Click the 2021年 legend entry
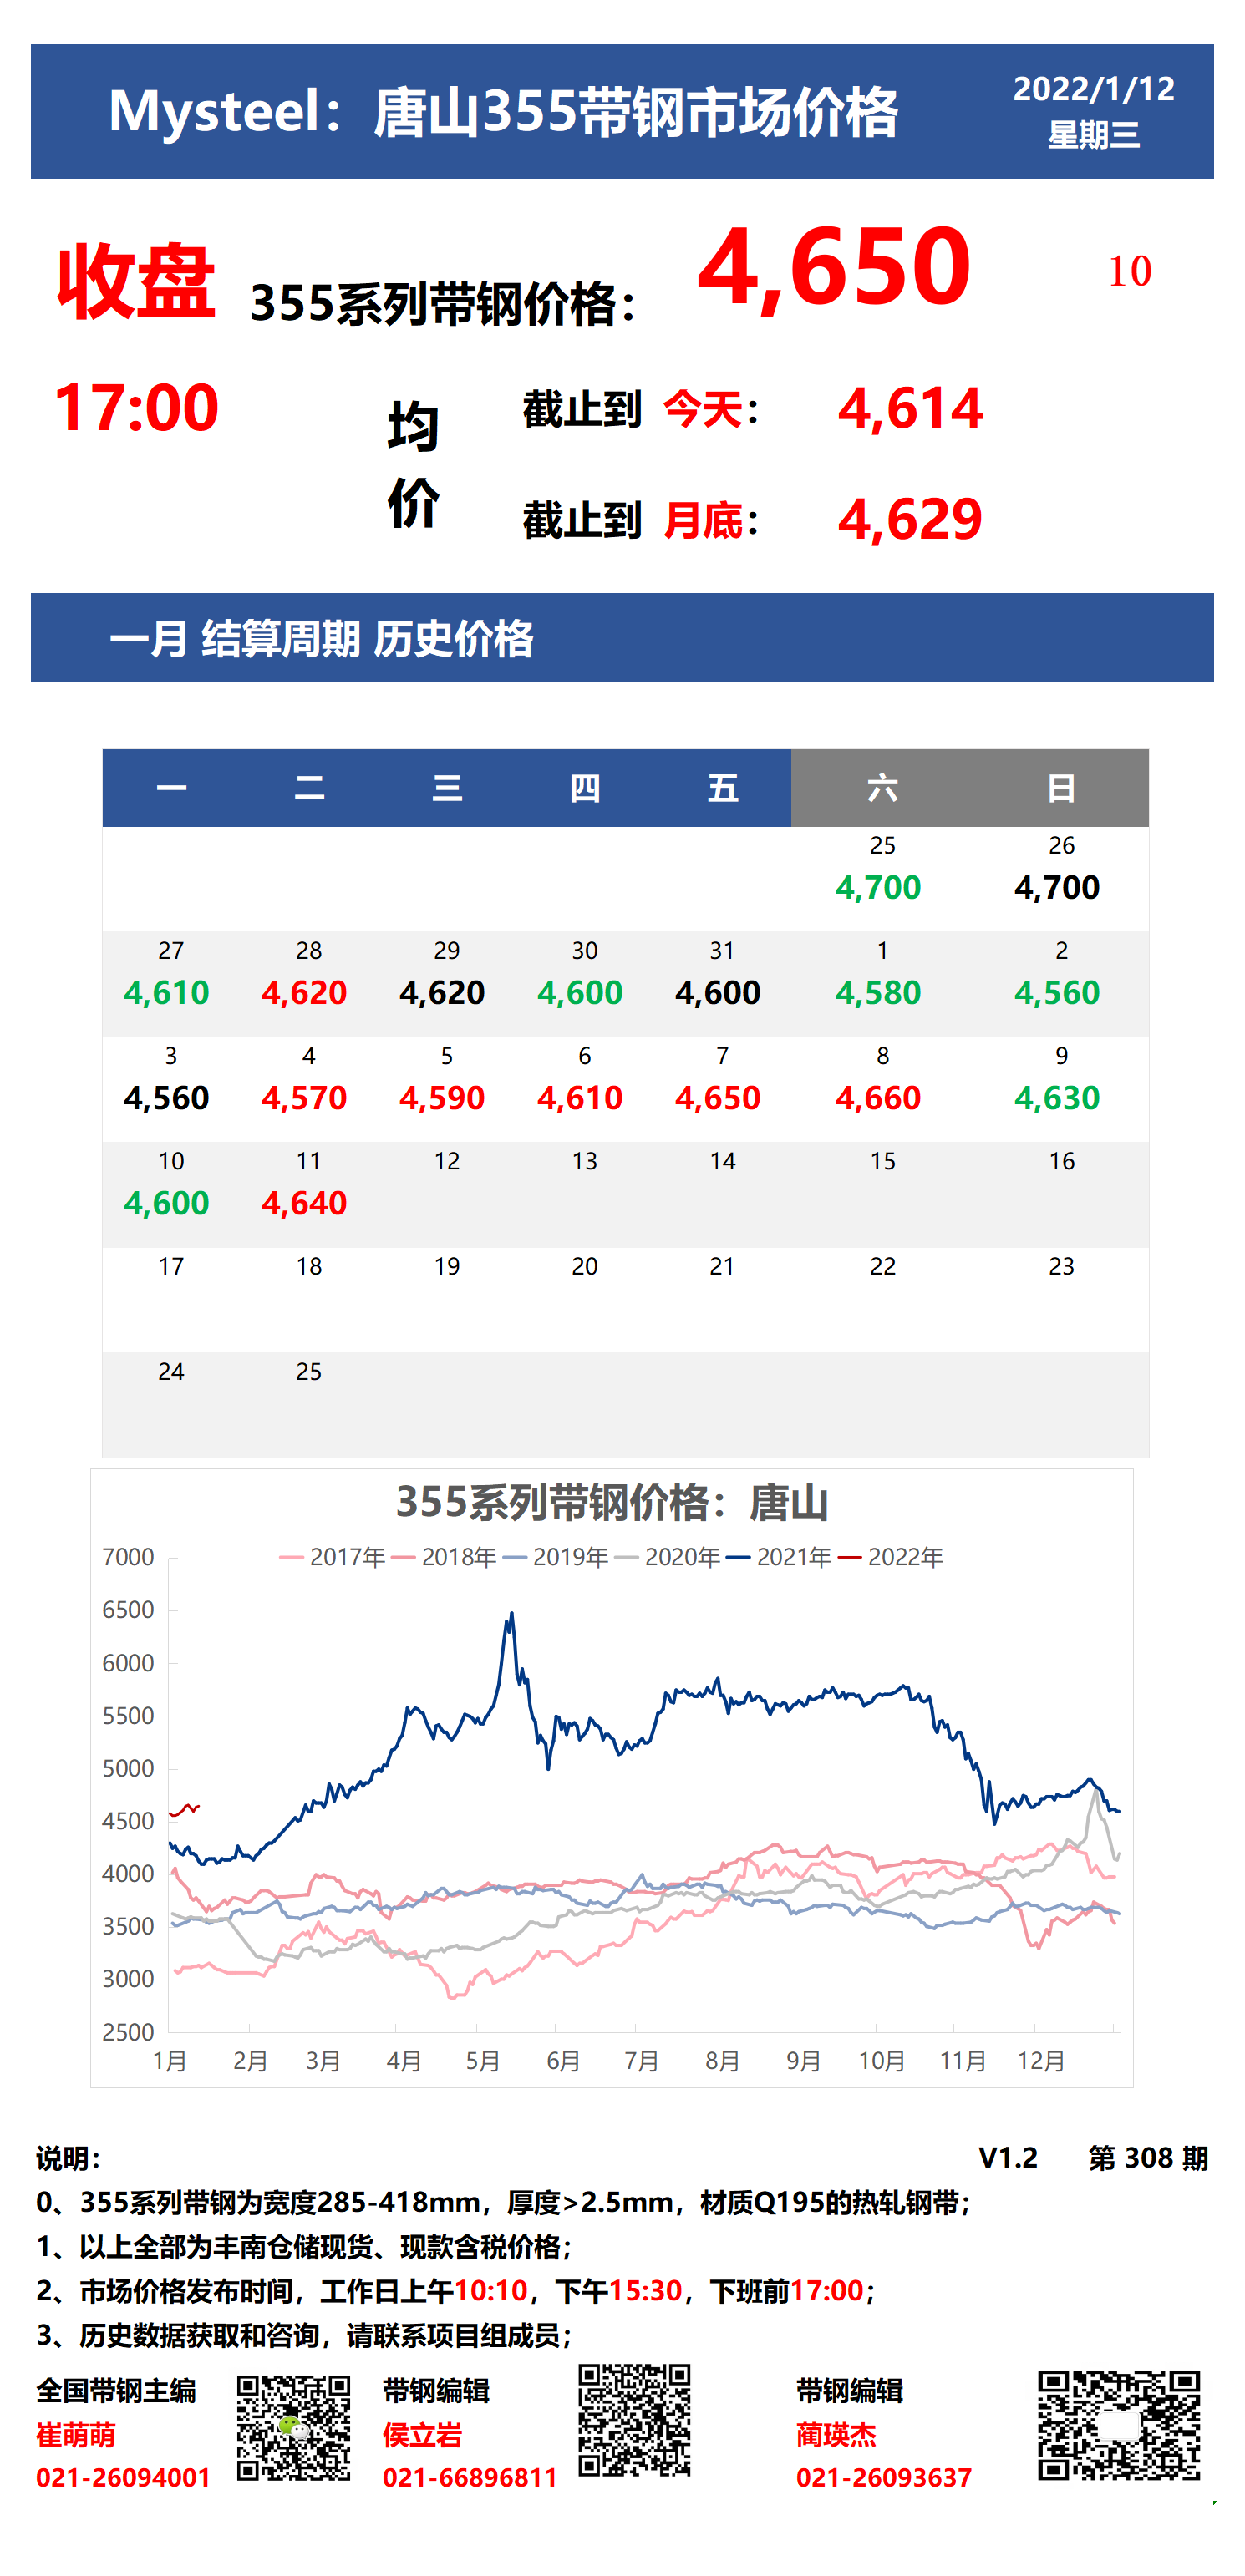Screen dimensions: 1245x2576 coord(779,1557)
